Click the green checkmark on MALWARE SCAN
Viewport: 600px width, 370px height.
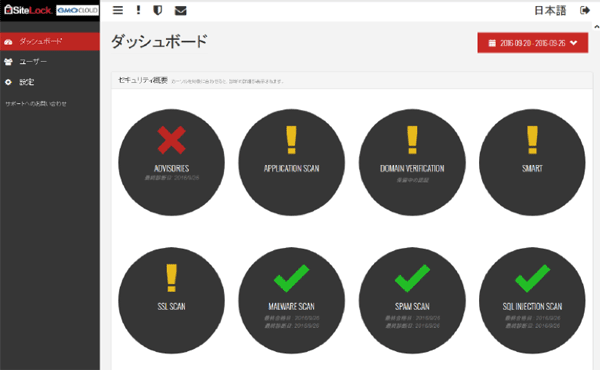tap(292, 278)
